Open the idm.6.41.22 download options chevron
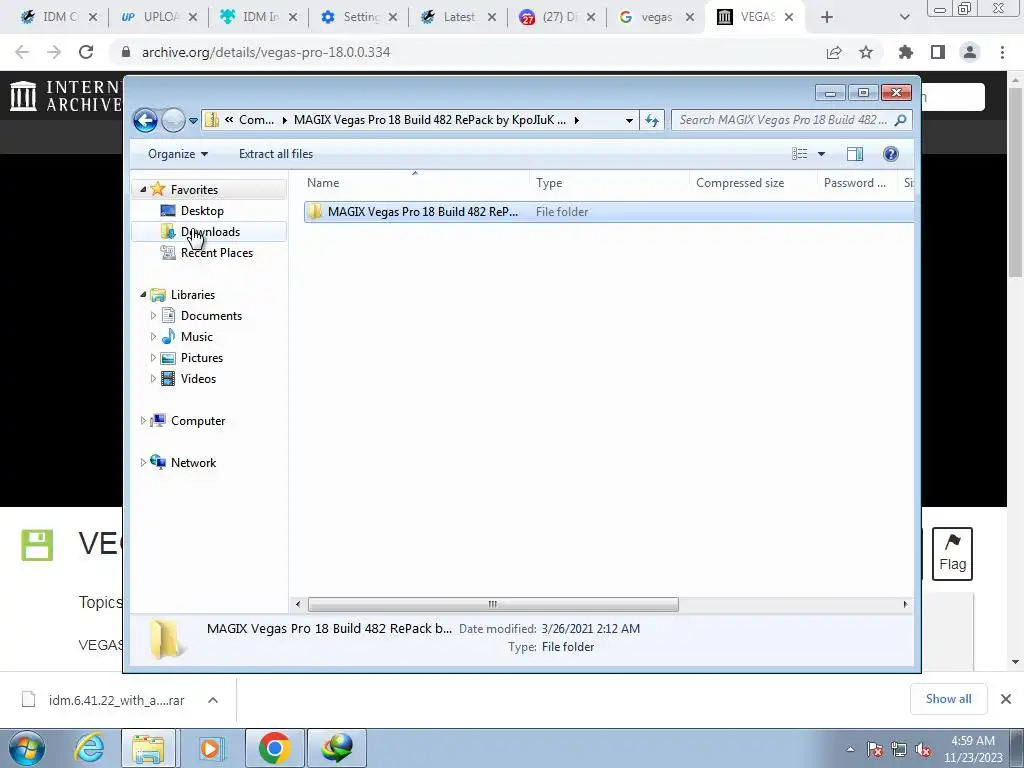The width and height of the screenshot is (1024, 768). pos(213,700)
